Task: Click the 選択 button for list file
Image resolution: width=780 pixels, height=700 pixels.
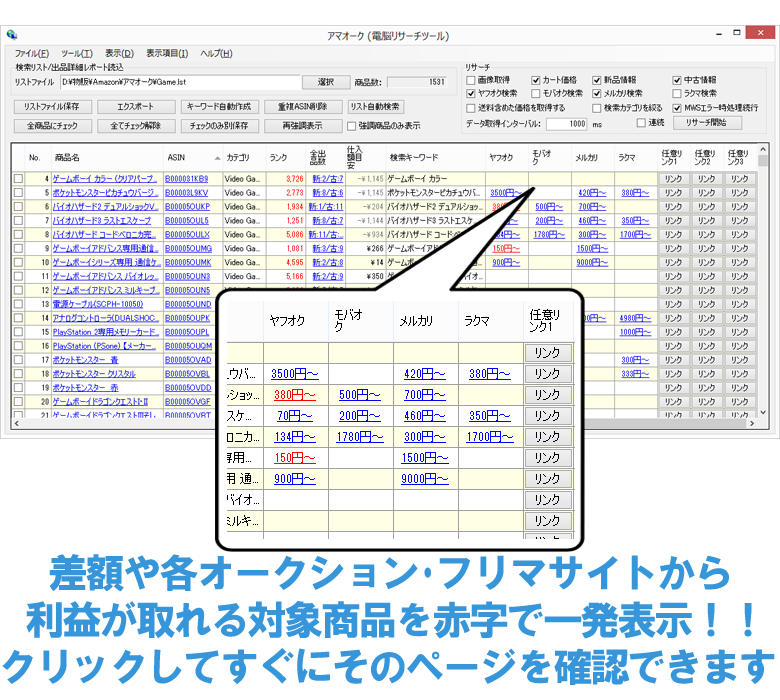Action: (x=326, y=82)
